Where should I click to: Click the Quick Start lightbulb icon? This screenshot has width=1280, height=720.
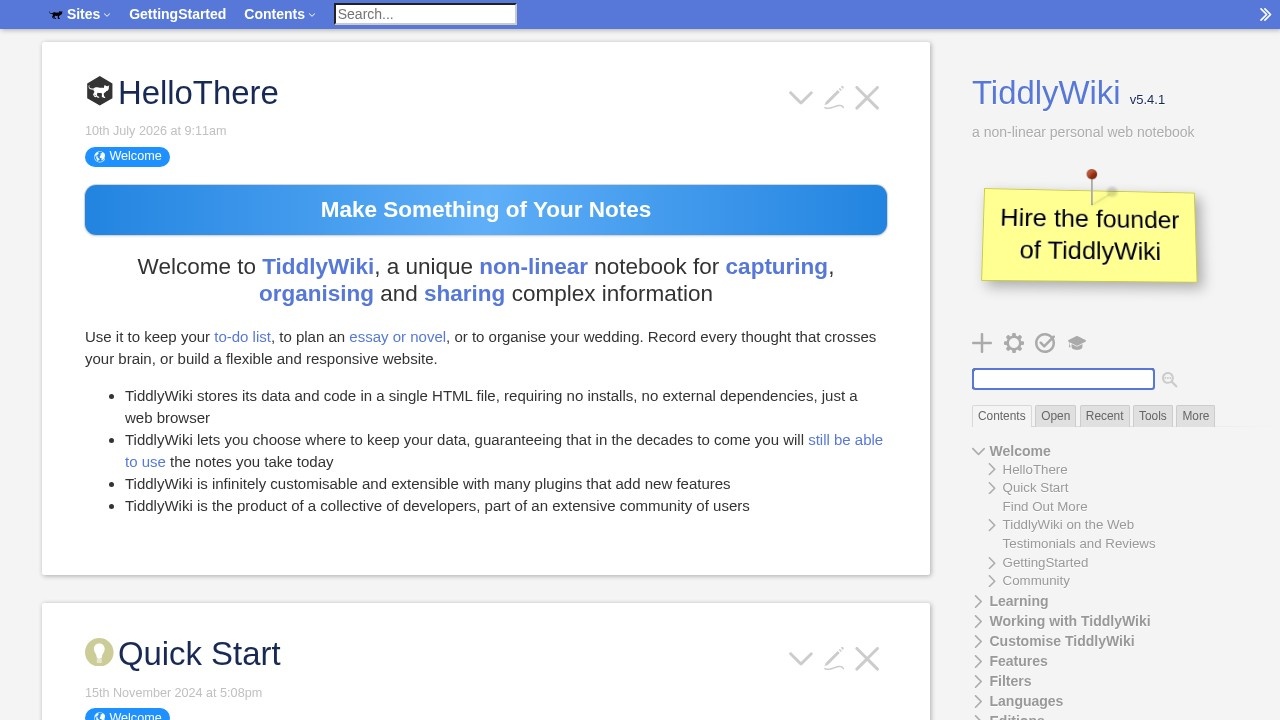tap(99, 652)
